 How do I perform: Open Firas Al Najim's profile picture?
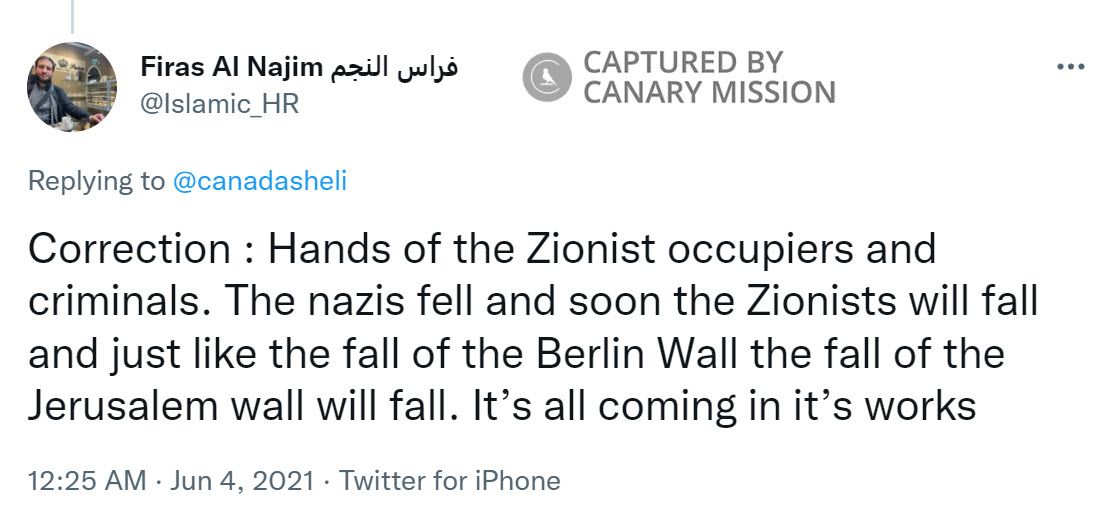coord(72,87)
